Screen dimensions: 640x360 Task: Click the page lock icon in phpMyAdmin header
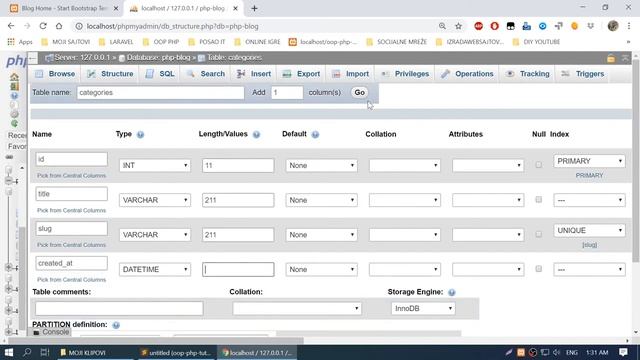611,58
